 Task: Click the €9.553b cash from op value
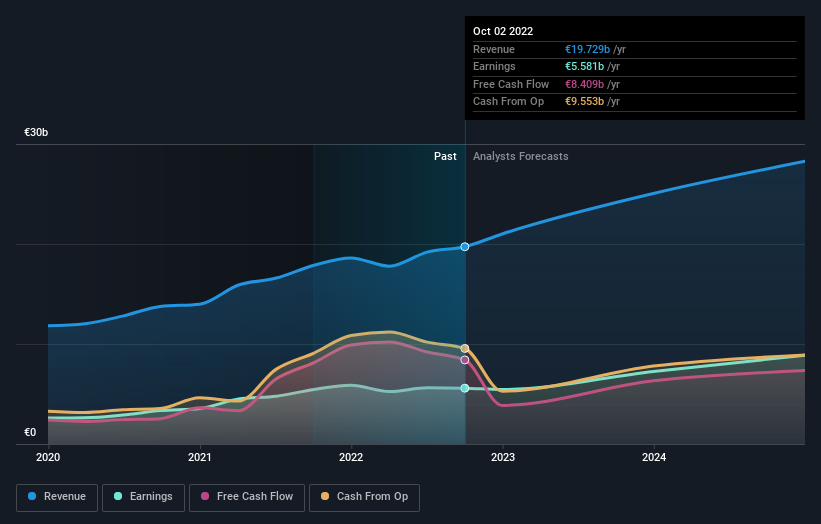pos(584,102)
